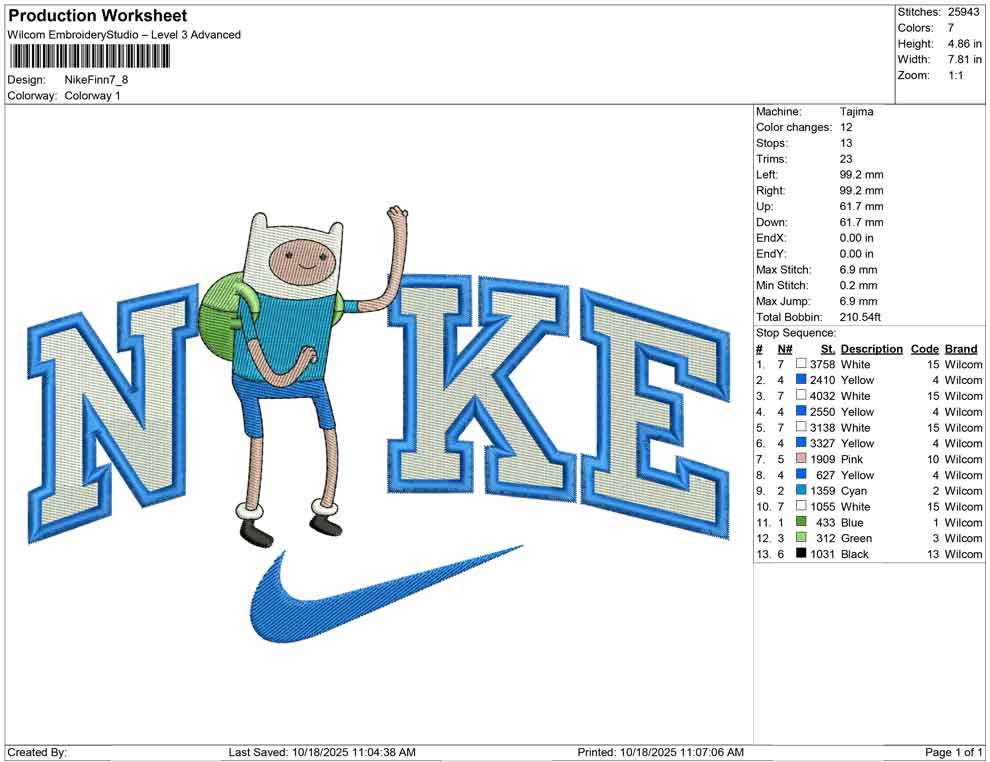Click the "Blue" description in row 11

(852, 522)
